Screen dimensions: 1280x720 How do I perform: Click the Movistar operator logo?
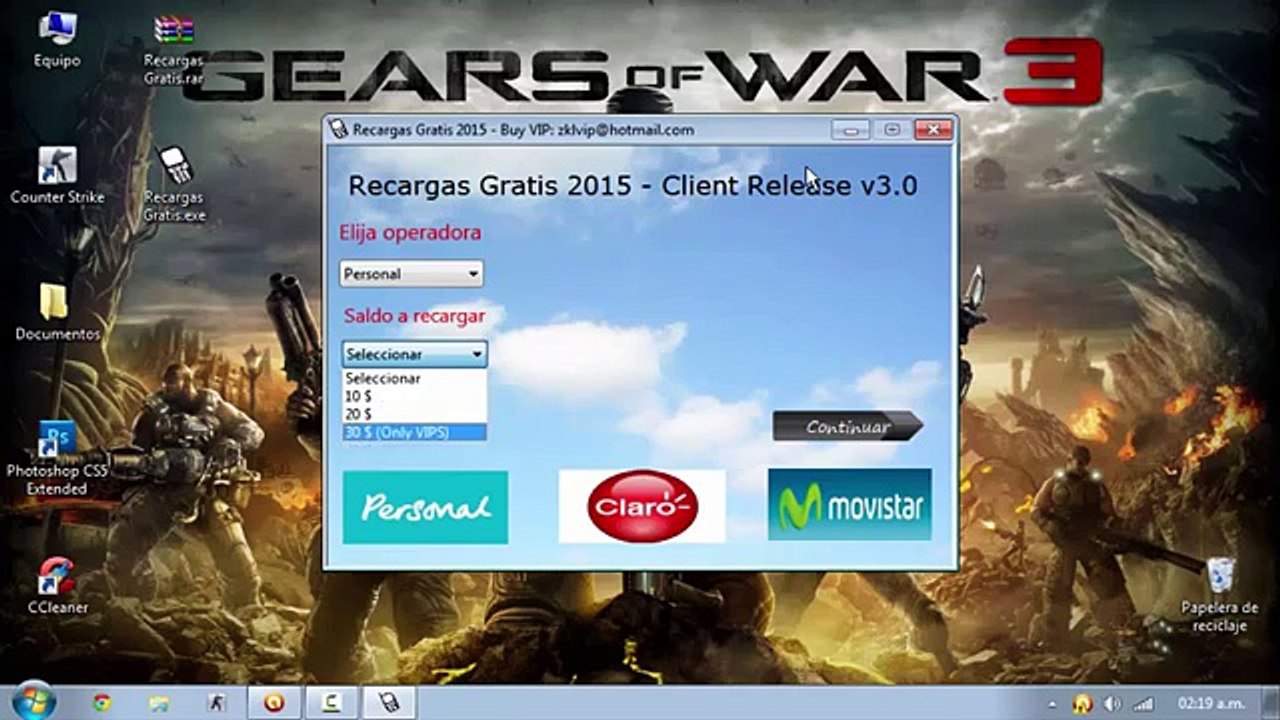[x=850, y=505]
